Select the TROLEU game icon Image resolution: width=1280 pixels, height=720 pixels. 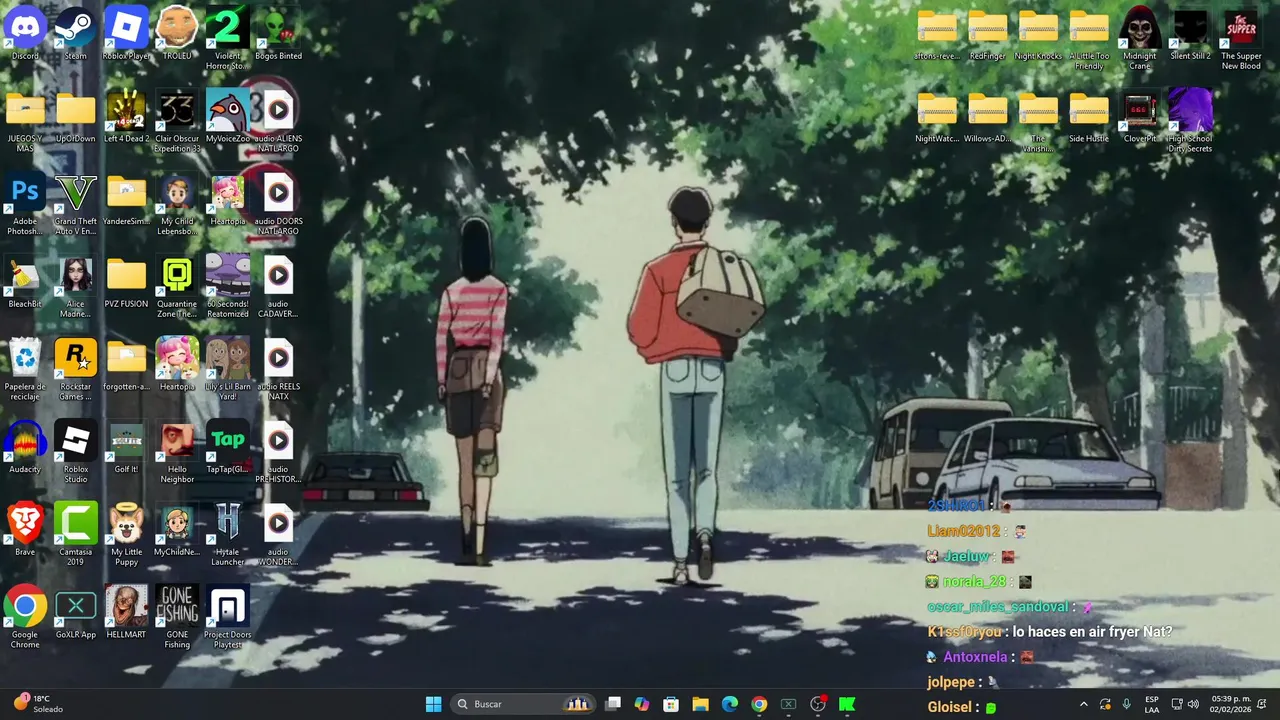(x=177, y=35)
